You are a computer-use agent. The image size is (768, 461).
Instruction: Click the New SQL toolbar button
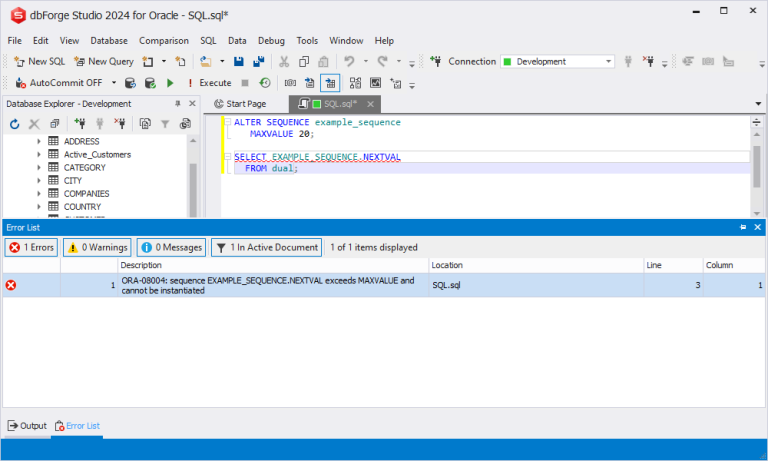[40, 61]
